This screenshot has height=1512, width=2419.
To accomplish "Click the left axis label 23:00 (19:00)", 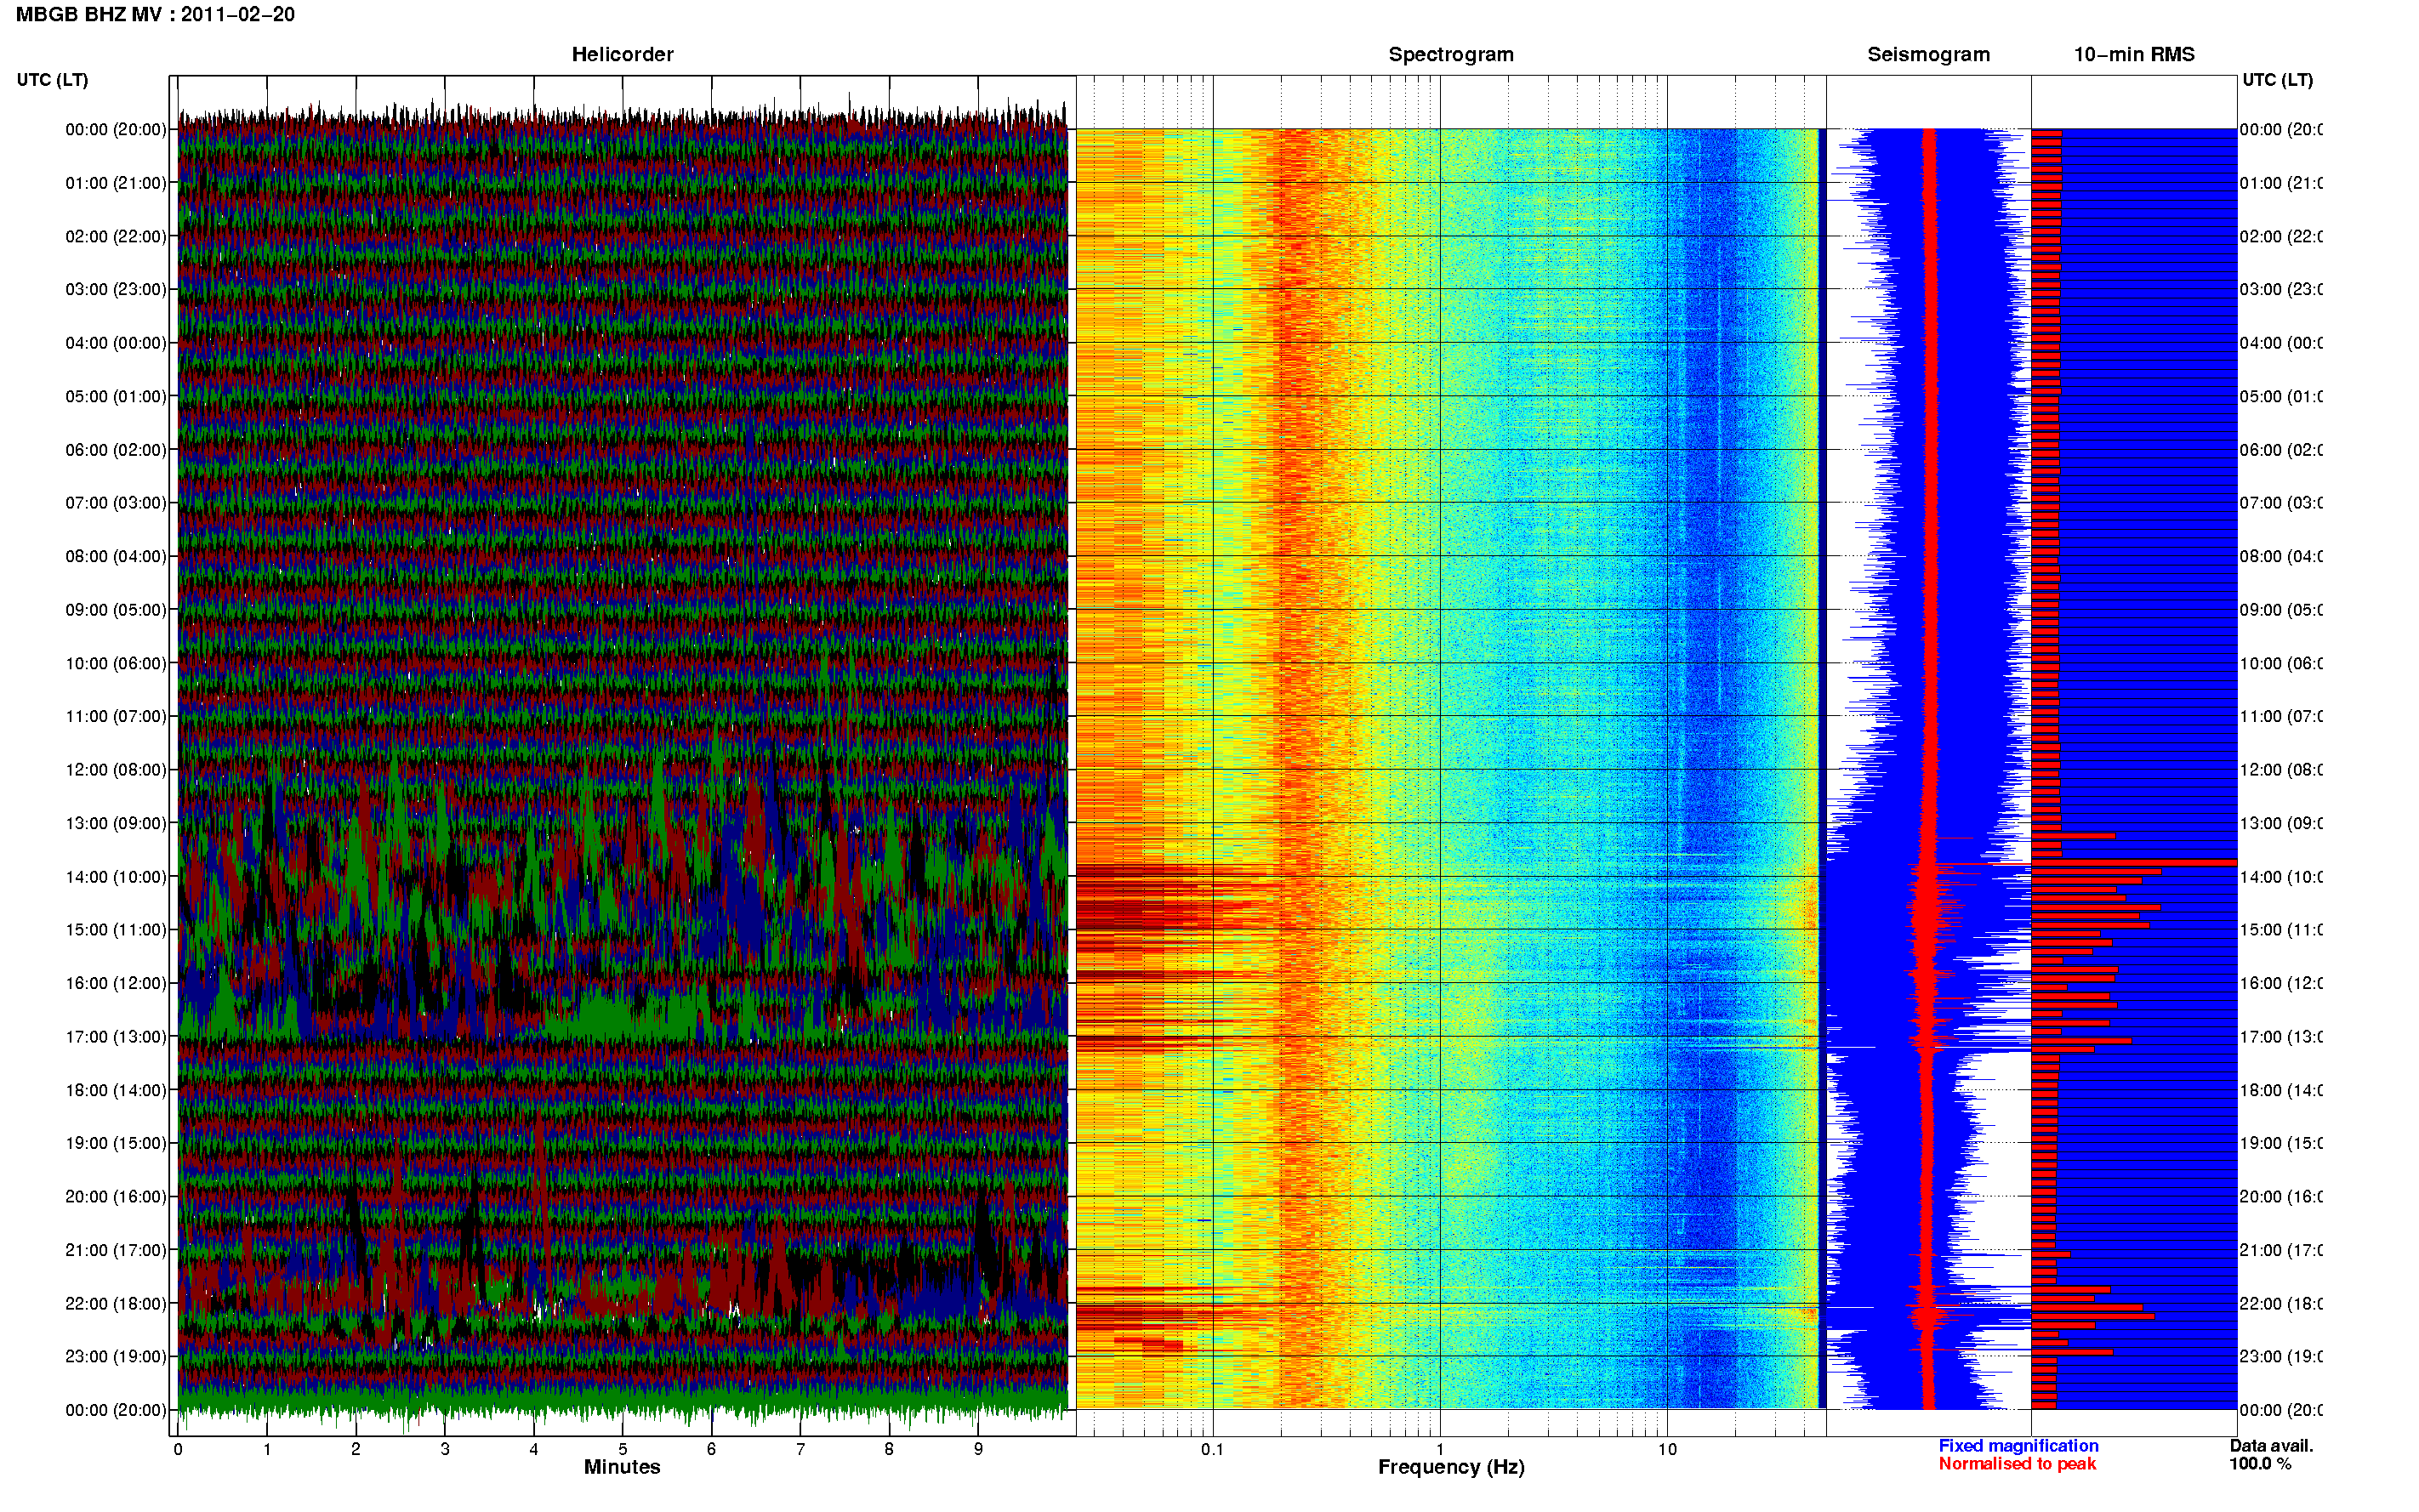I will (116, 1357).
